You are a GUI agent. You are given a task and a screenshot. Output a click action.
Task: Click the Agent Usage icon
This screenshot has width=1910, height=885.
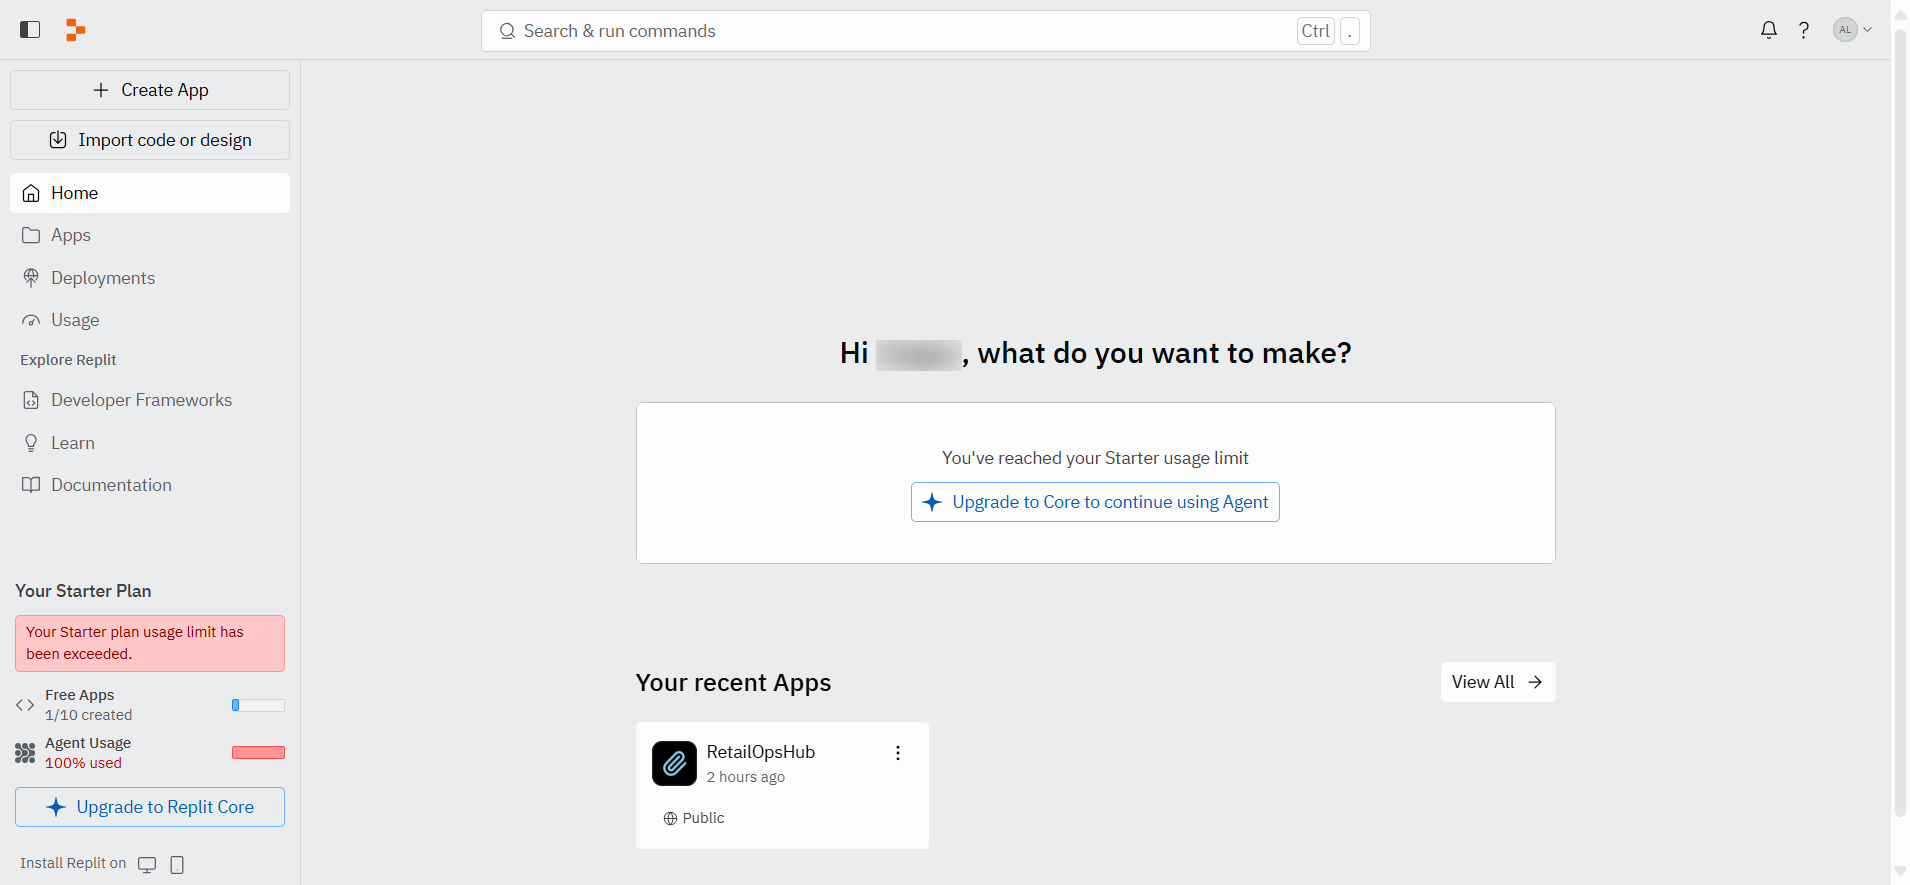coord(25,753)
